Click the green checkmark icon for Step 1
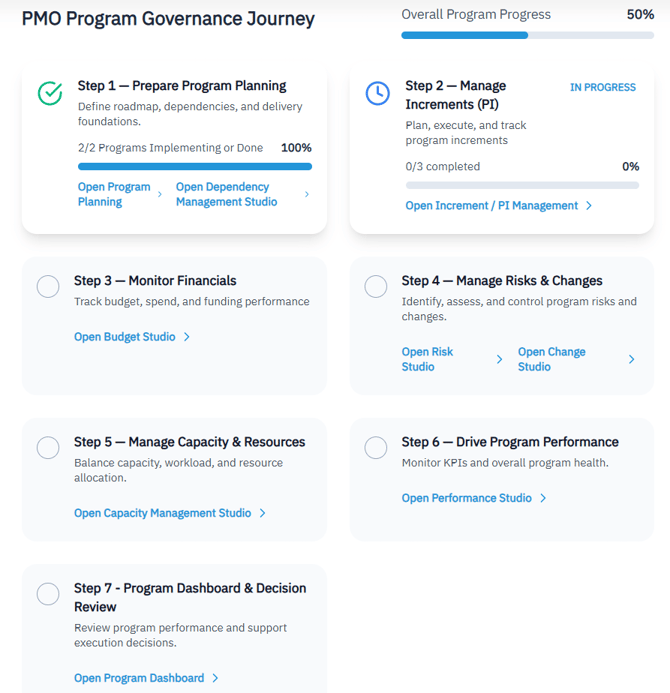Image resolution: width=670 pixels, height=693 pixels. pyautogui.click(x=50, y=93)
